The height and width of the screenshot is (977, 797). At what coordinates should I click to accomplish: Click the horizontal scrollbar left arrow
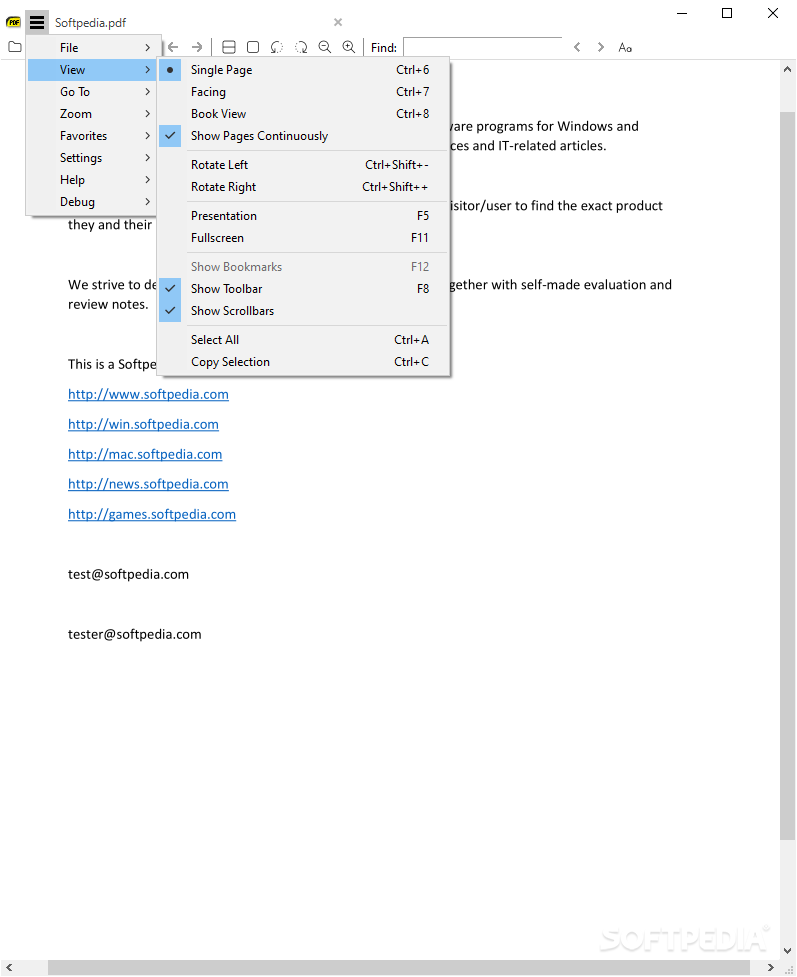coord(9,968)
